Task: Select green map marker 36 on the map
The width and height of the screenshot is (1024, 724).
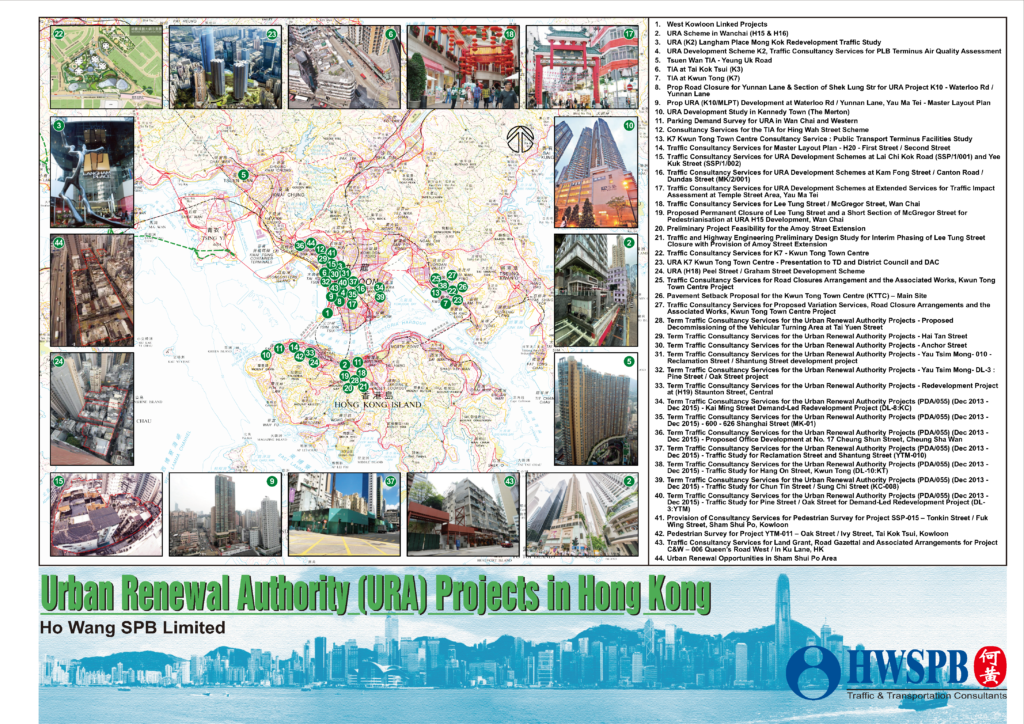Action: (300, 245)
